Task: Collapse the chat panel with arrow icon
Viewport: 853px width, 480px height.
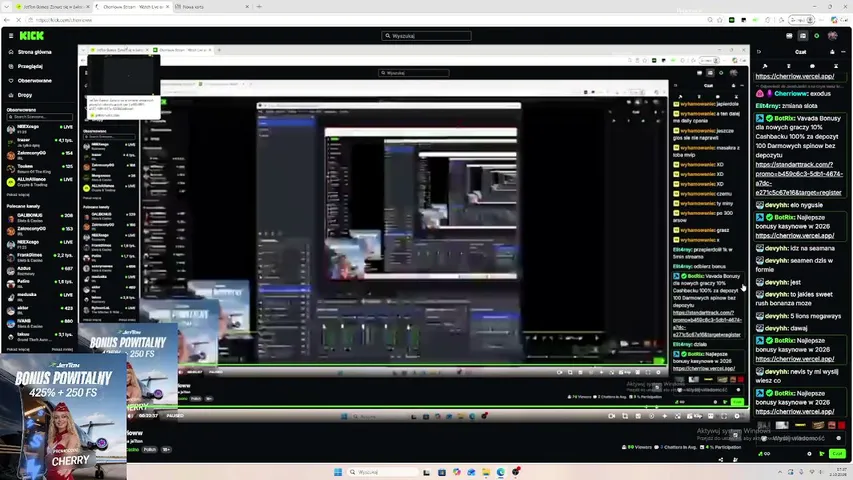Action: click(x=759, y=52)
